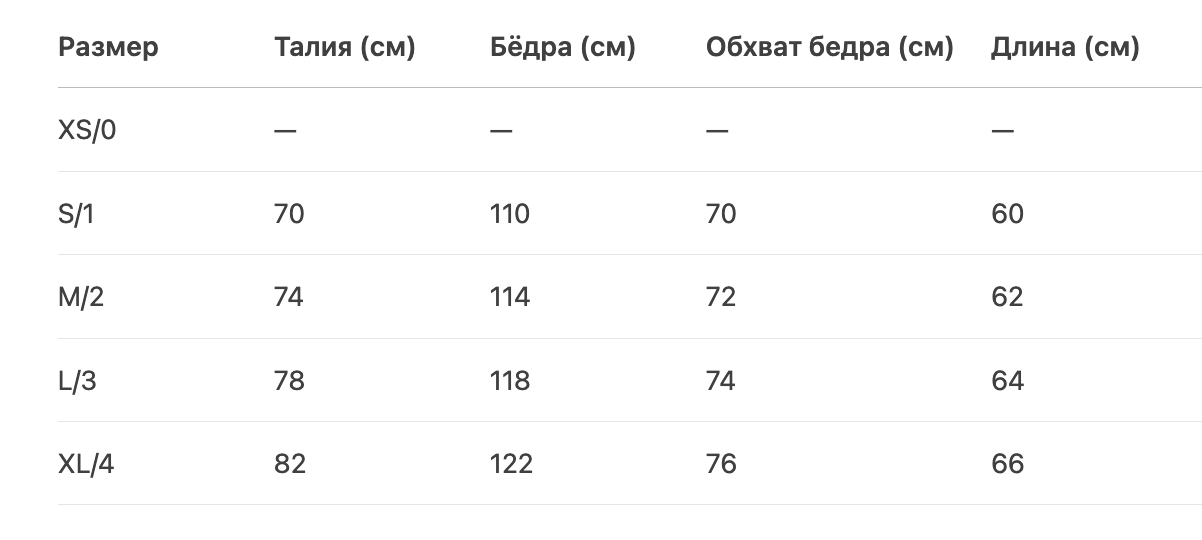Screen dimensions: 1202x540
Task: Click the Длина (см) column header
Action: (1065, 47)
